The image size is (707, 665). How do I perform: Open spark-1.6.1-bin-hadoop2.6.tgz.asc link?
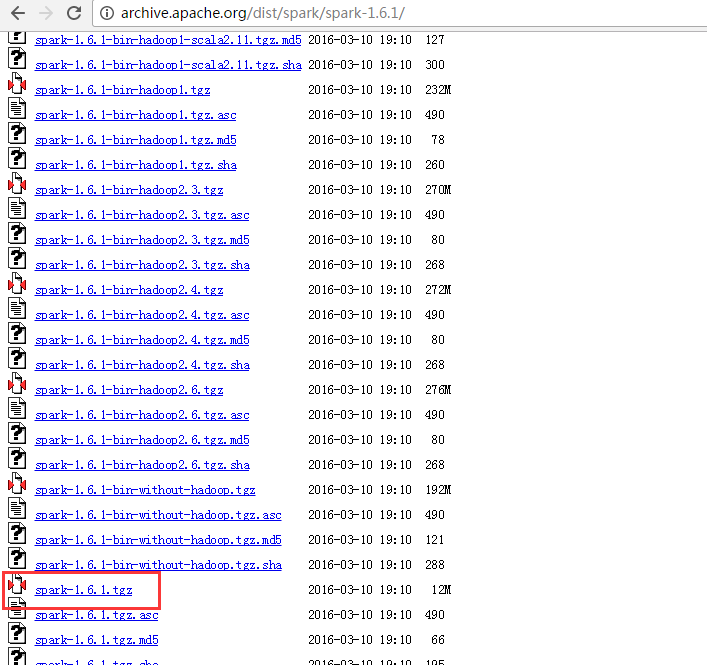point(142,416)
